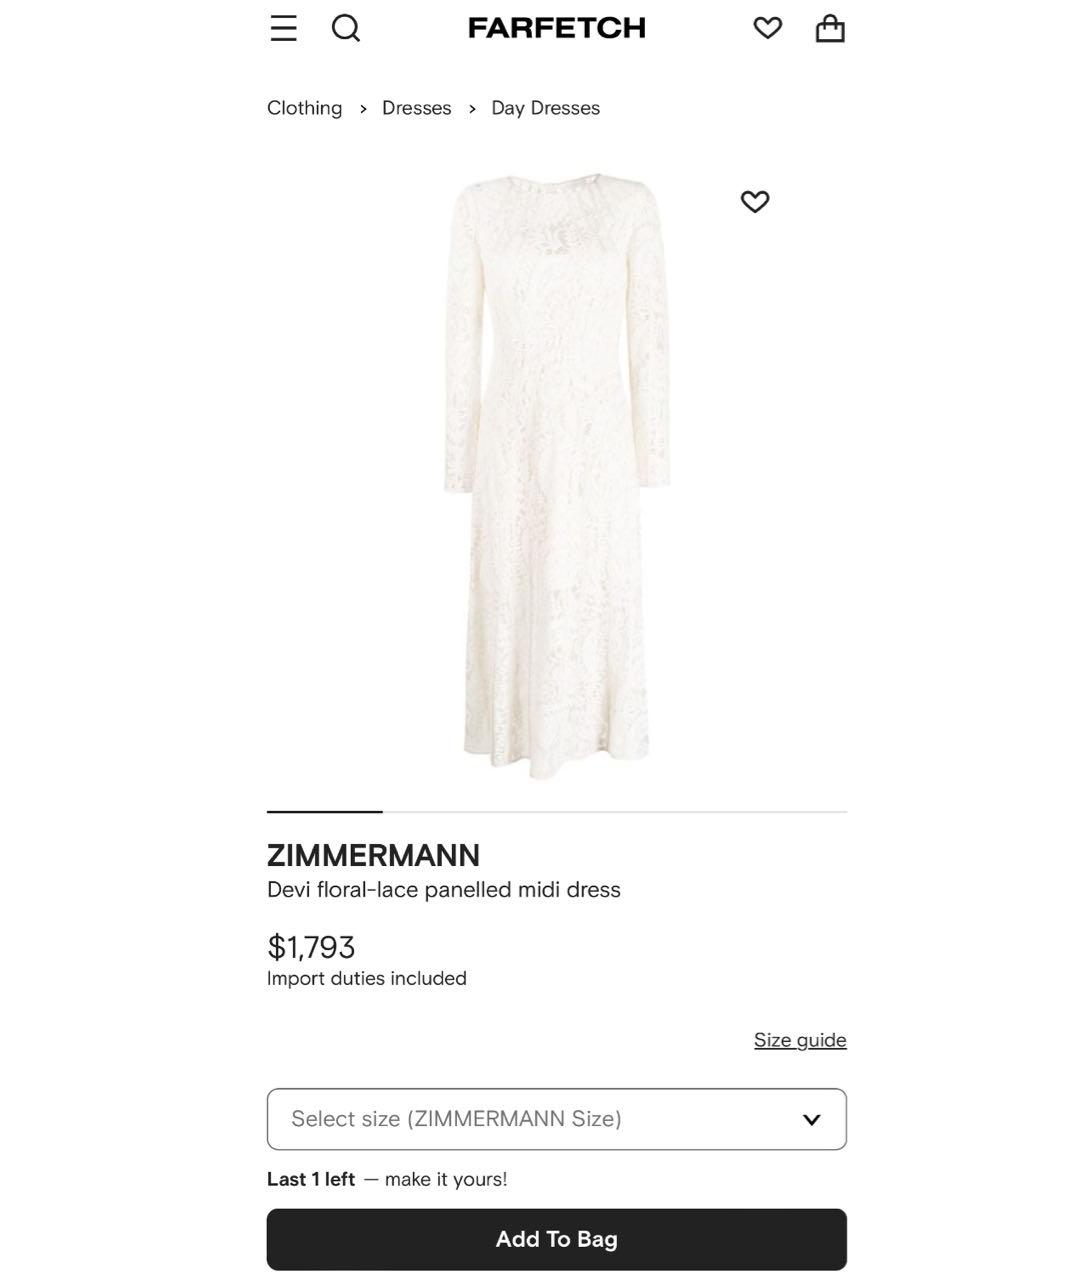1080x1280 pixels.
Task: Open the search magnifier icon
Action: 346,28
